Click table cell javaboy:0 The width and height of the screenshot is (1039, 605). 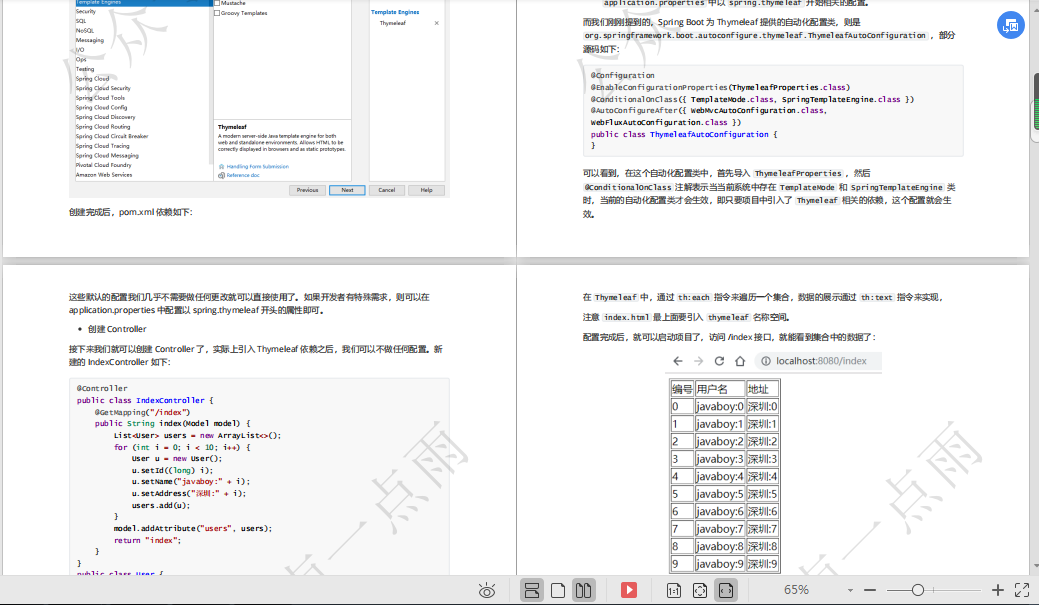[720, 406]
